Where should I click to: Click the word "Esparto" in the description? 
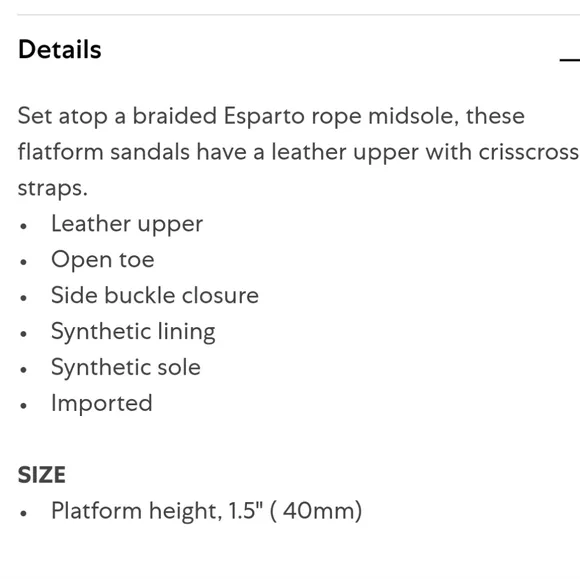coord(264,116)
